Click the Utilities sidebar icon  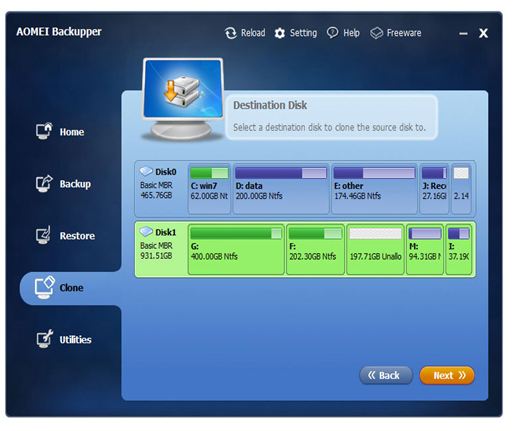coord(44,339)
